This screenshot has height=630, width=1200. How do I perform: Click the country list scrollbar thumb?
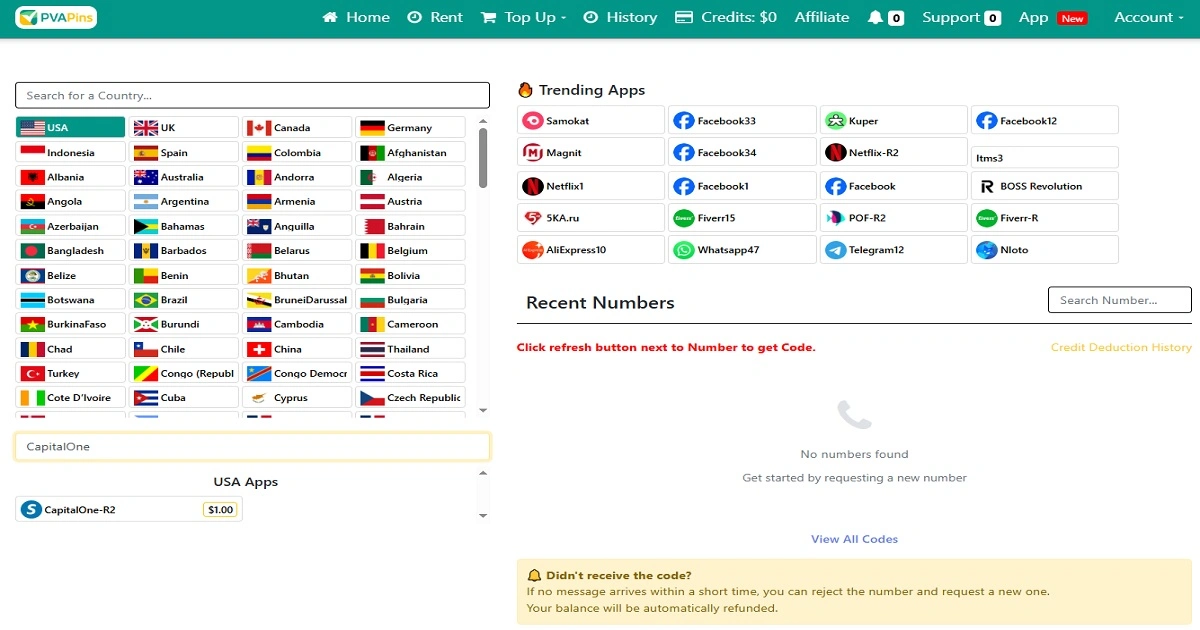pos(483,157)
